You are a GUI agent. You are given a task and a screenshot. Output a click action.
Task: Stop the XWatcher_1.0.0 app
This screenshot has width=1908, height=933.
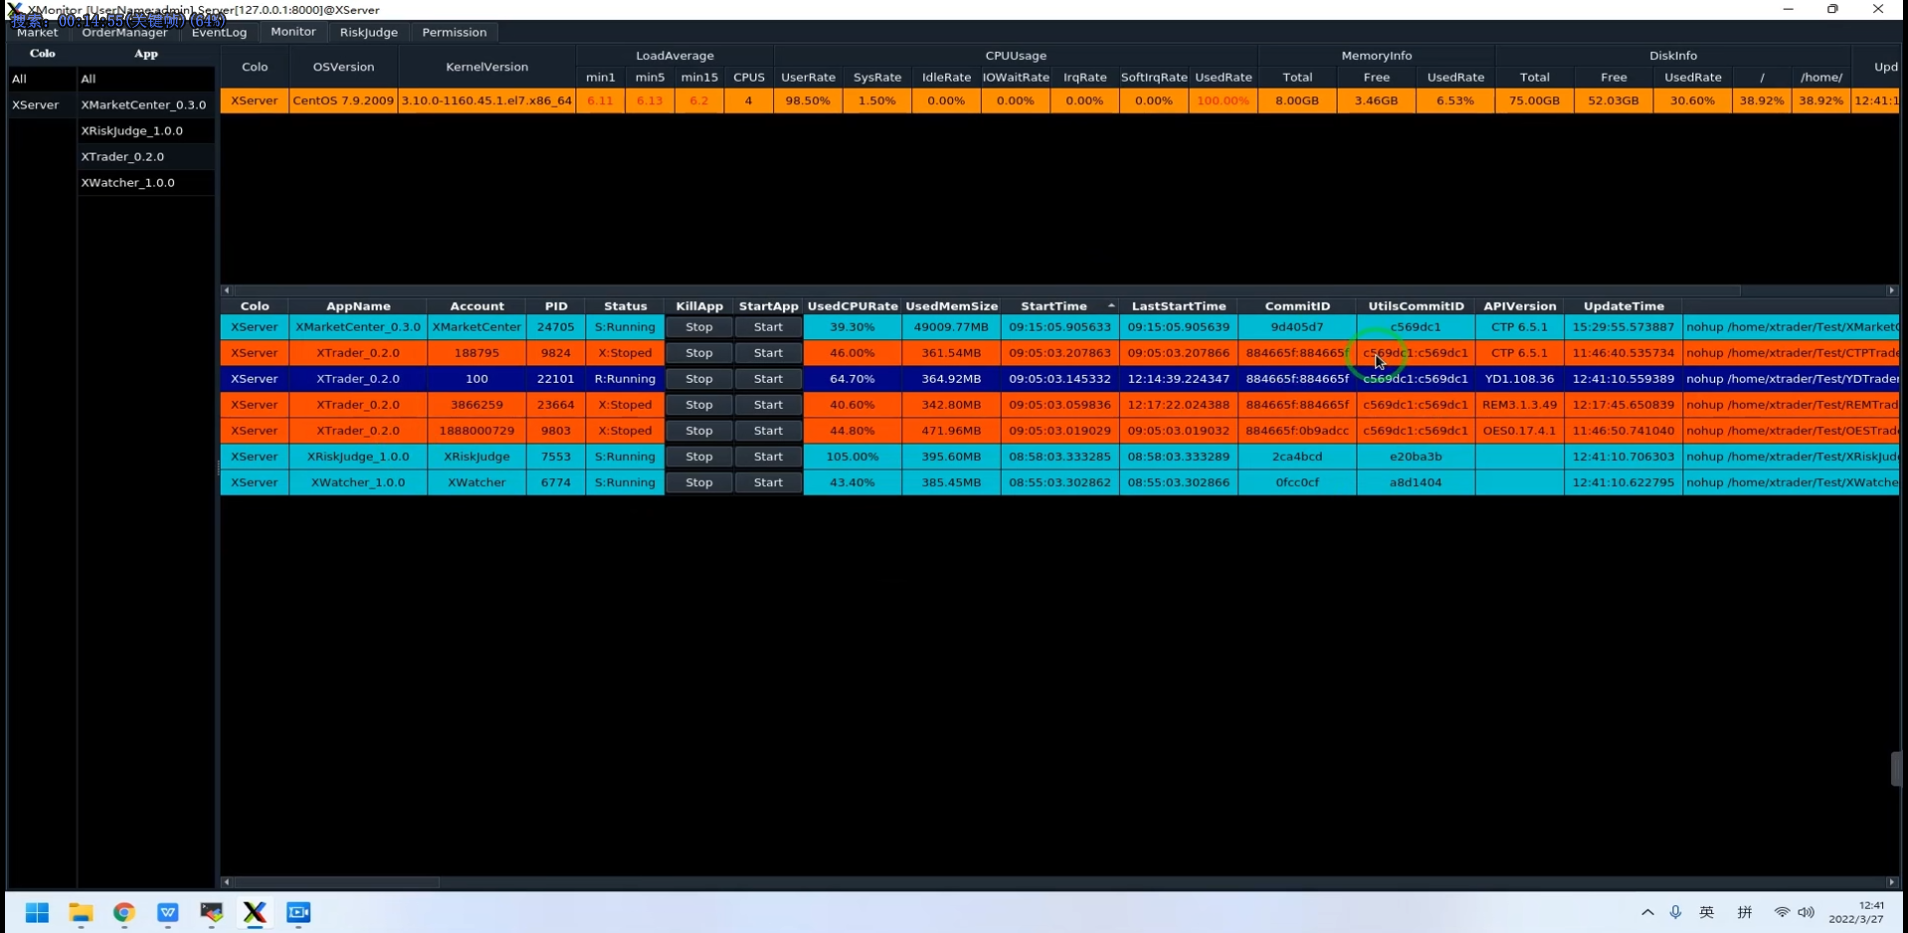[x=699, y=483]
